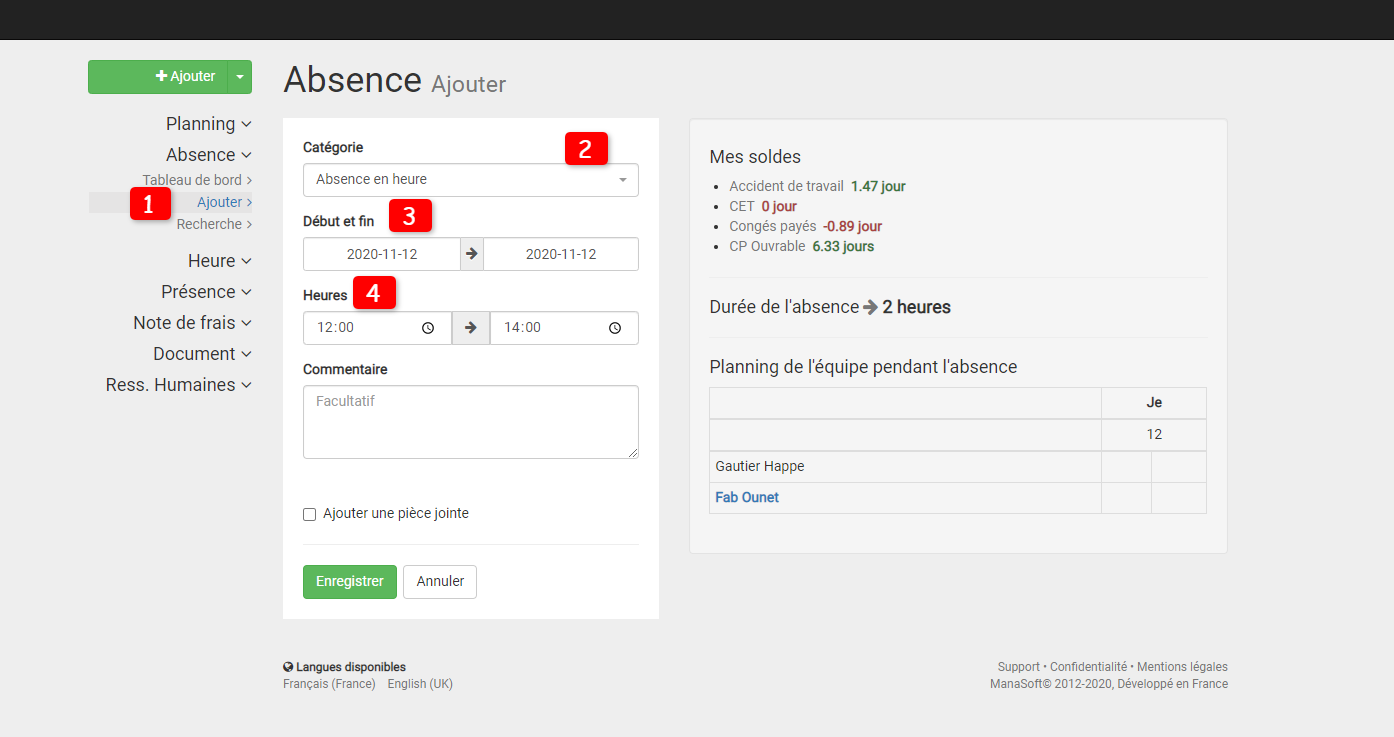The width and height of the screenshot is (1394, 737).
Task: Expand the Ress. Humaines menu
Action: [x=178, y=385]
